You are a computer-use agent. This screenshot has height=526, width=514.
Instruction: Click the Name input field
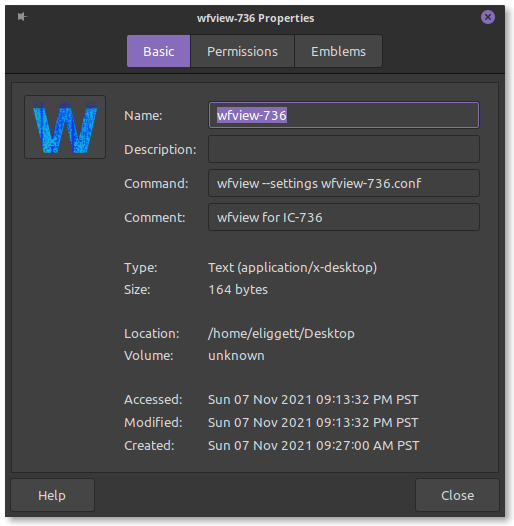tap(344, 115)
